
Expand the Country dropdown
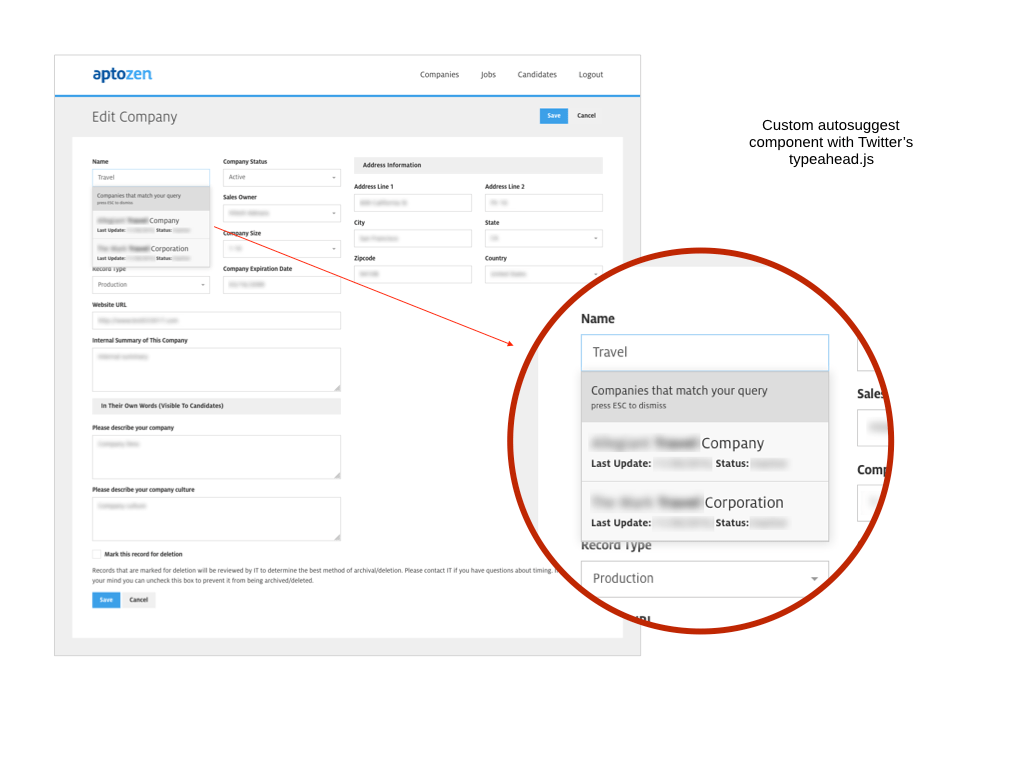point(543,274)
